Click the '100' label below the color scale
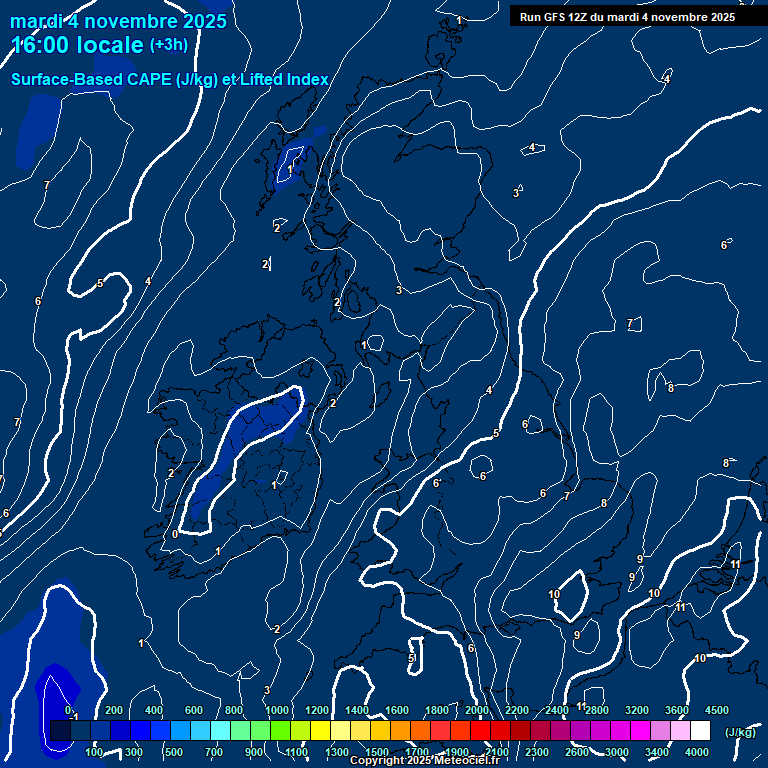 click(94, 752)
